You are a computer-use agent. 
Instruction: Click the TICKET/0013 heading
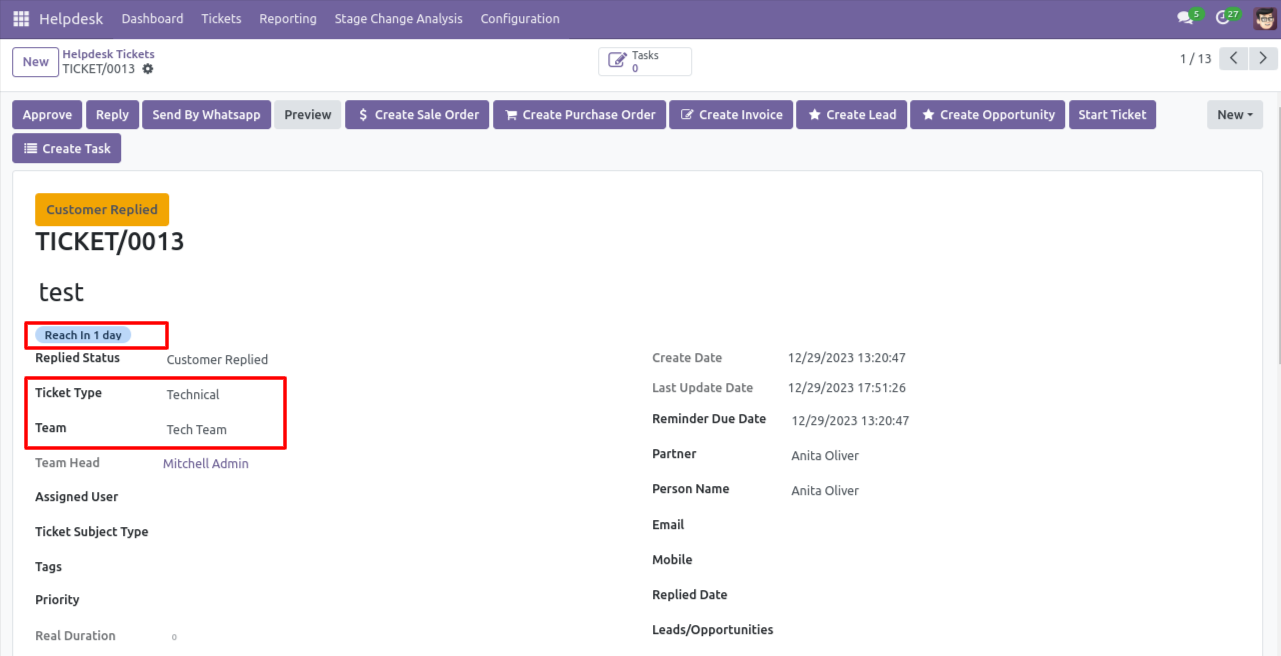pos(110,241)
